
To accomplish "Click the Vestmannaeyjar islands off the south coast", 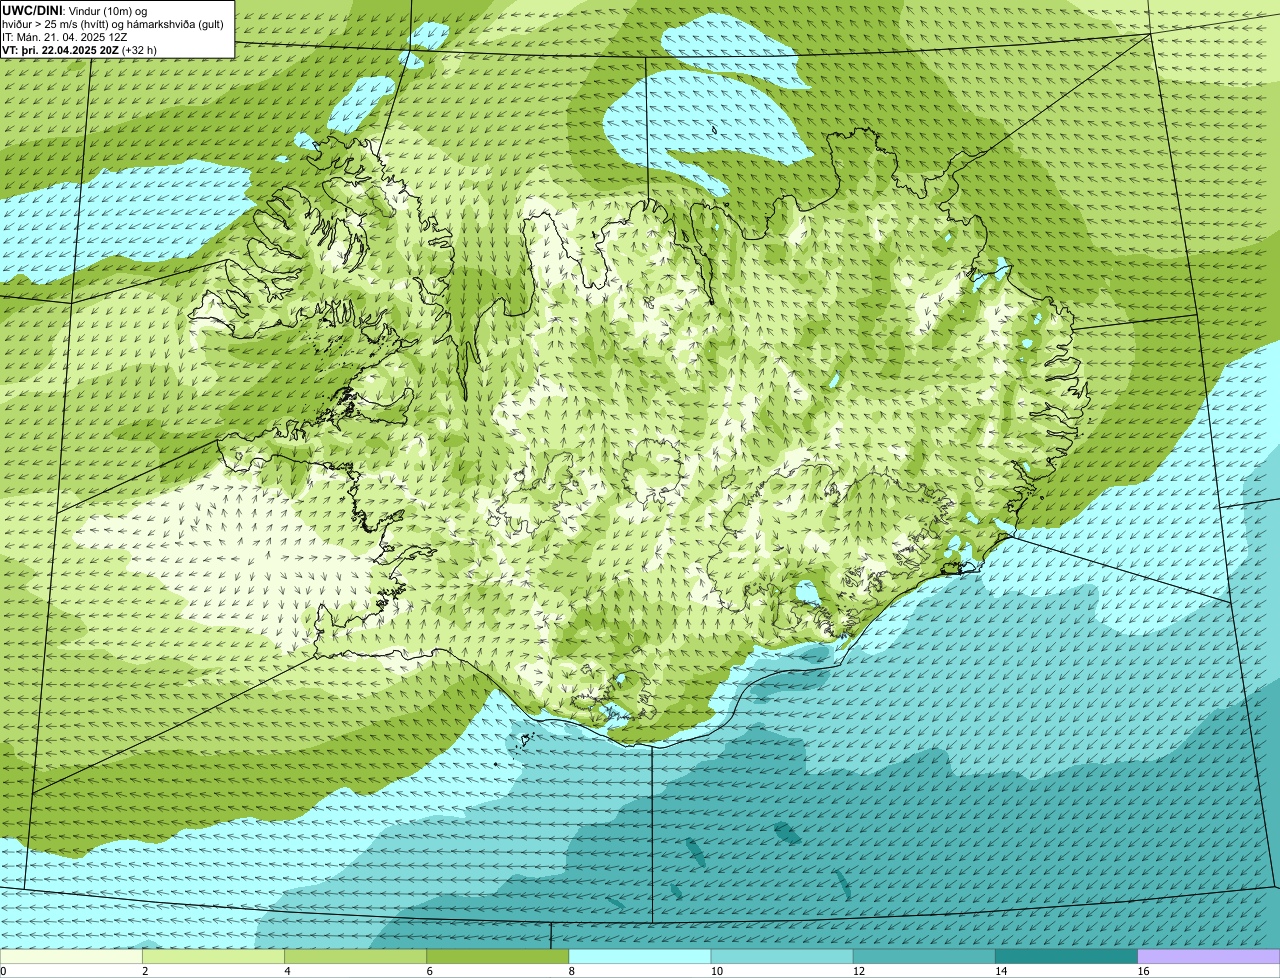I will coord(523,741).
